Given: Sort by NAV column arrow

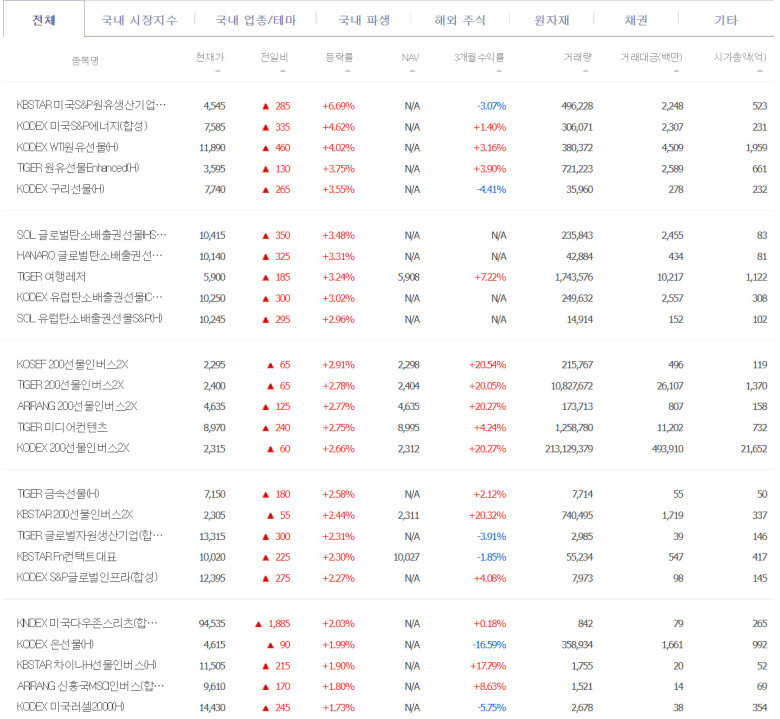Looking at the screenshot, I should 412,71.
